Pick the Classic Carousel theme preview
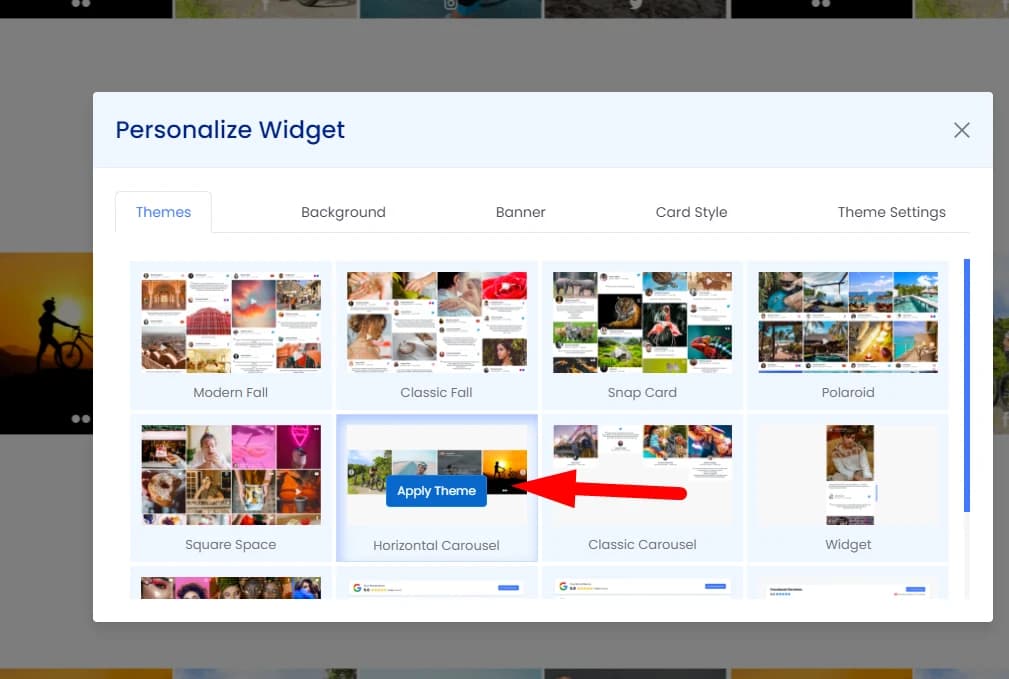This screenshot has height=679, width=1009. [642, 474]
